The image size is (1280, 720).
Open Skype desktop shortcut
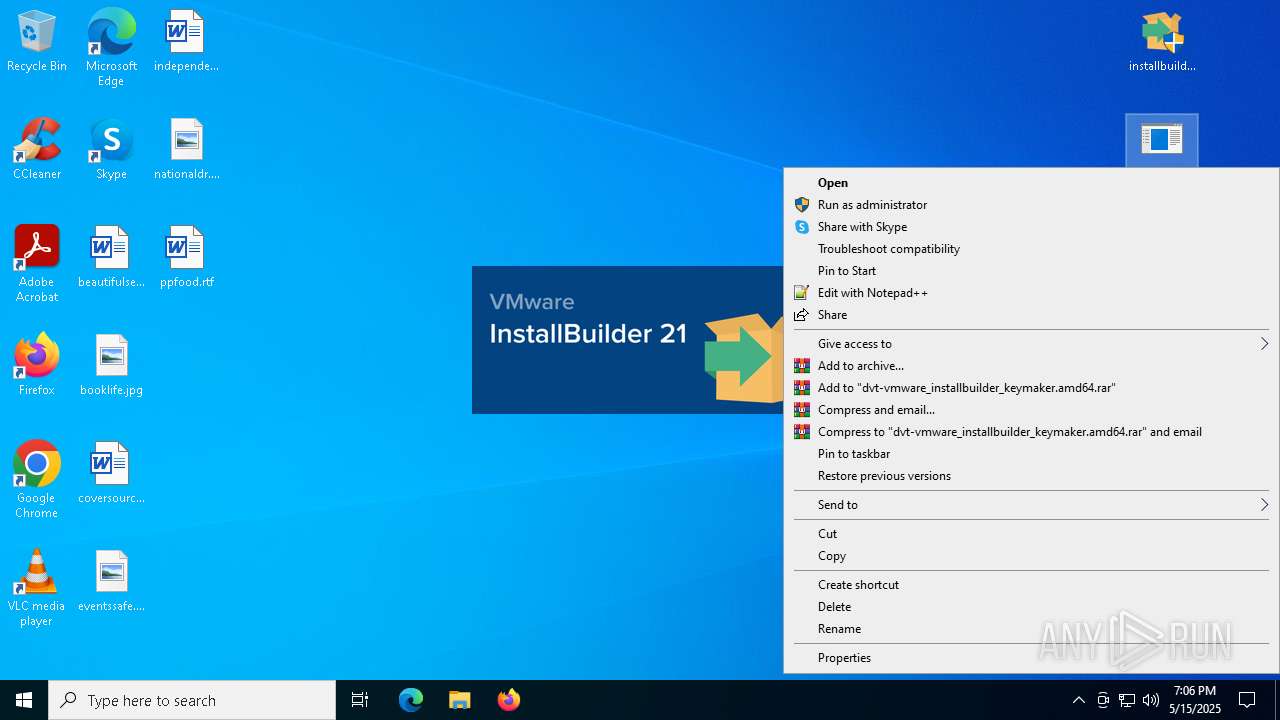point(111,150)
